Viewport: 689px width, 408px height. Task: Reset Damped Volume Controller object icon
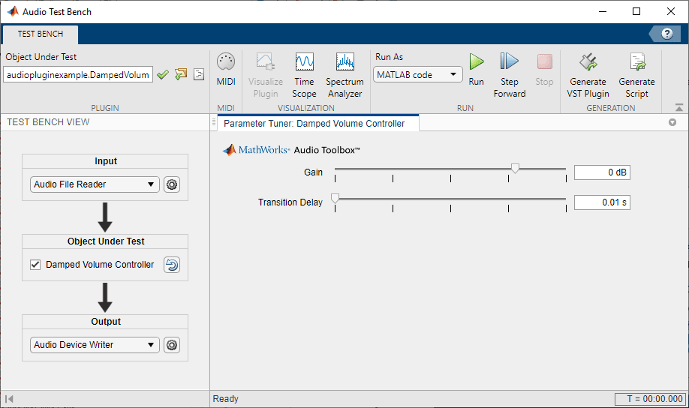coord(172,265)
